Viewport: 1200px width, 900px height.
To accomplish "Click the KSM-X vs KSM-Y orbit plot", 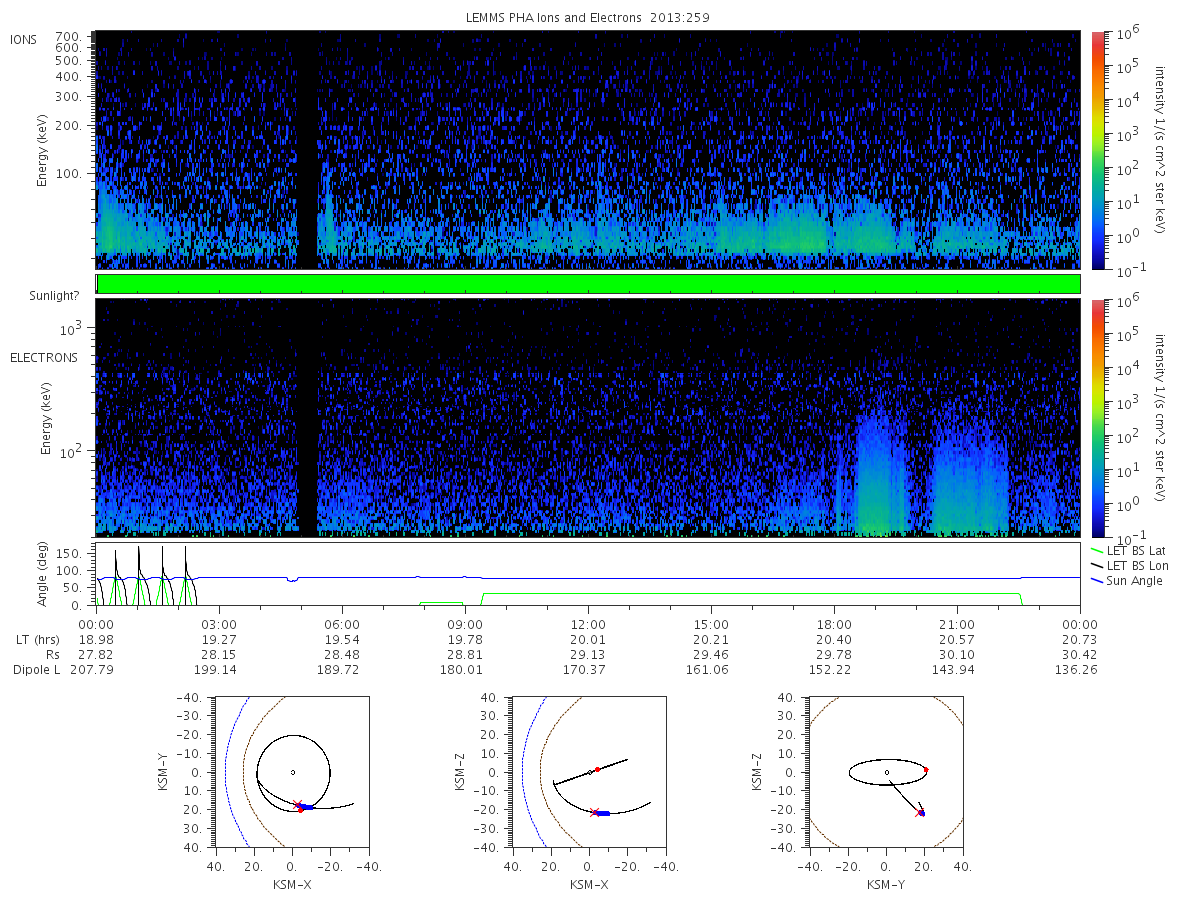I will tap(292, 772).
